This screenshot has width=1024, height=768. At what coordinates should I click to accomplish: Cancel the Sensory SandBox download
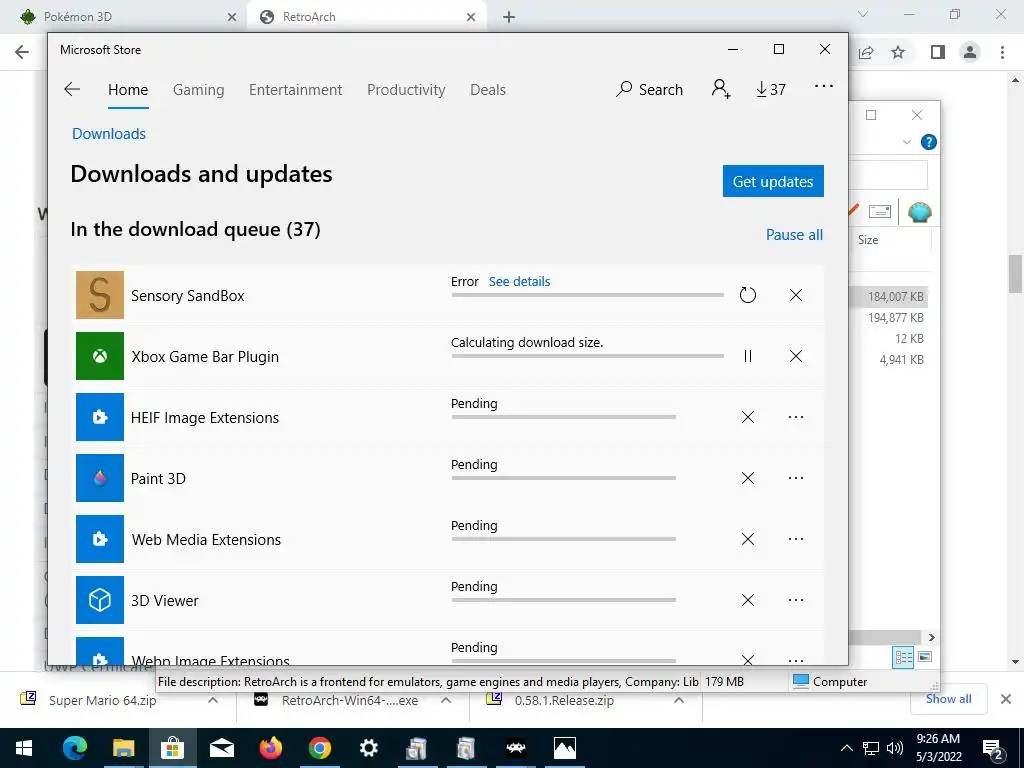pyautogui.click(x=795, y=295)
